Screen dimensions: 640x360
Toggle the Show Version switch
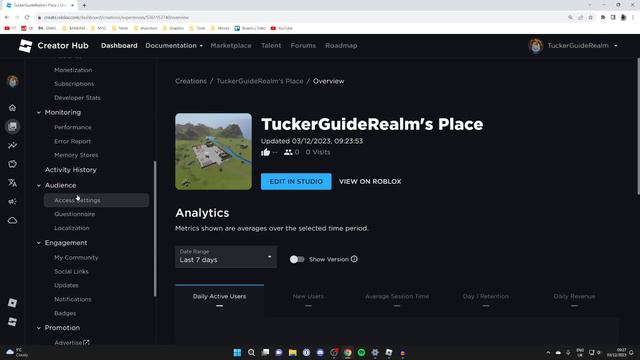coord(297,259)
